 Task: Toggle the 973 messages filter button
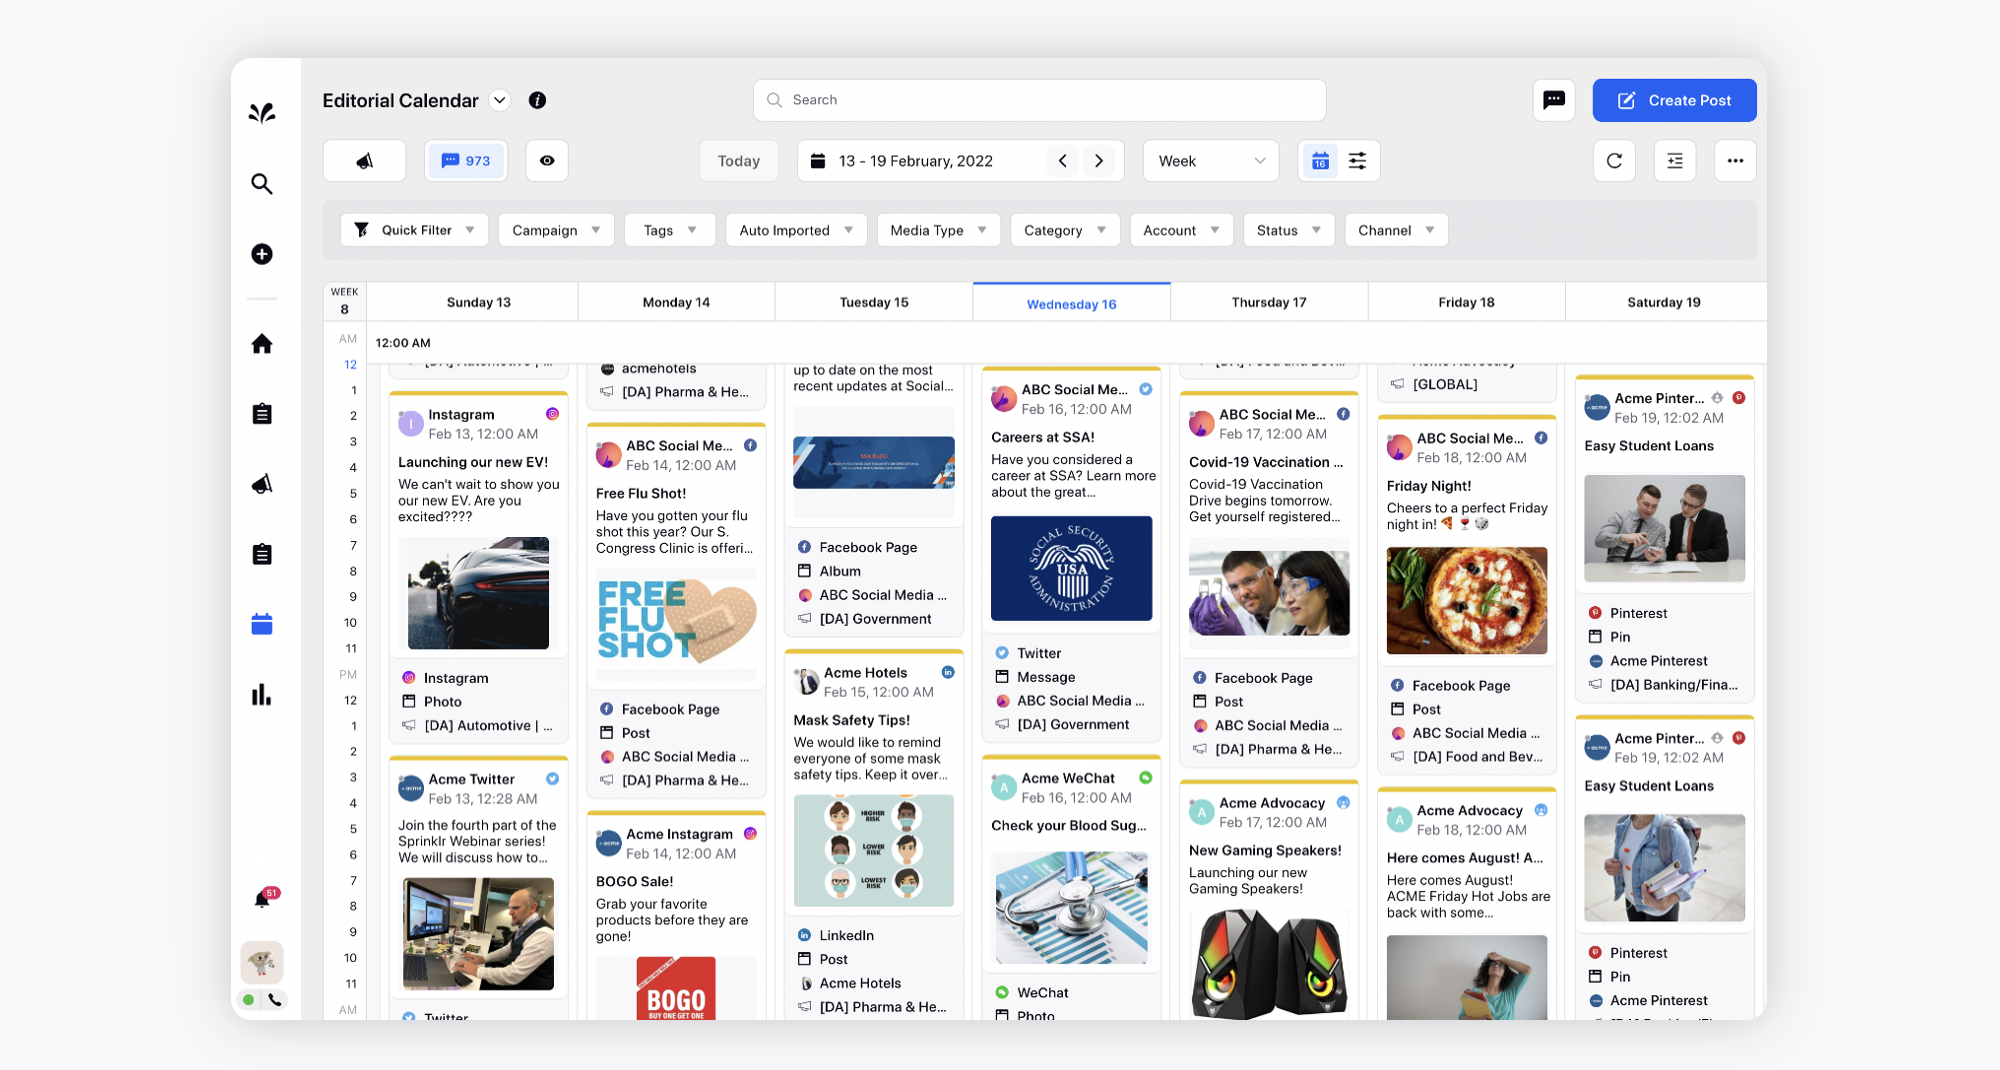(x=466, y=161)
